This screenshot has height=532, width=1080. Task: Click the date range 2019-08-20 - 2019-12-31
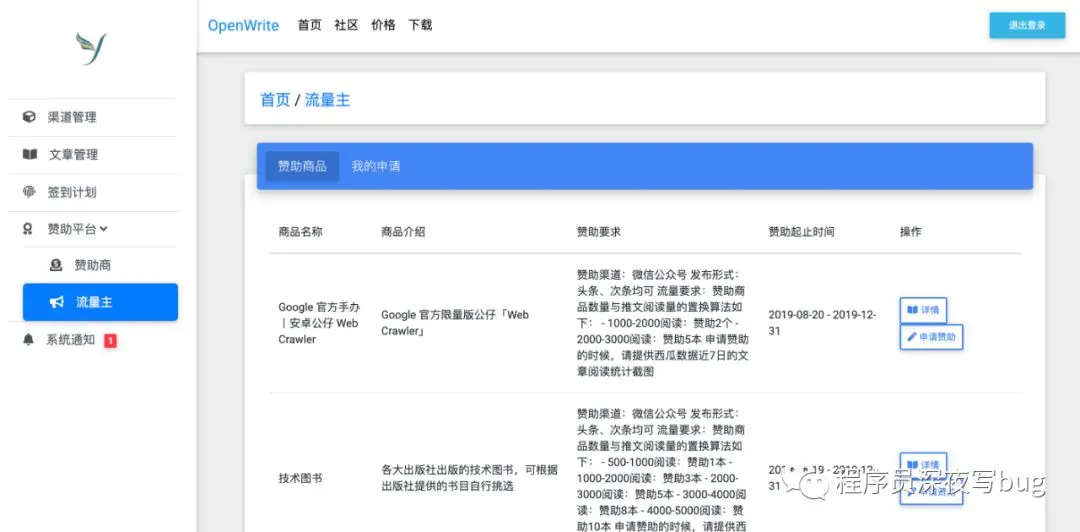[x=822, y=323]
